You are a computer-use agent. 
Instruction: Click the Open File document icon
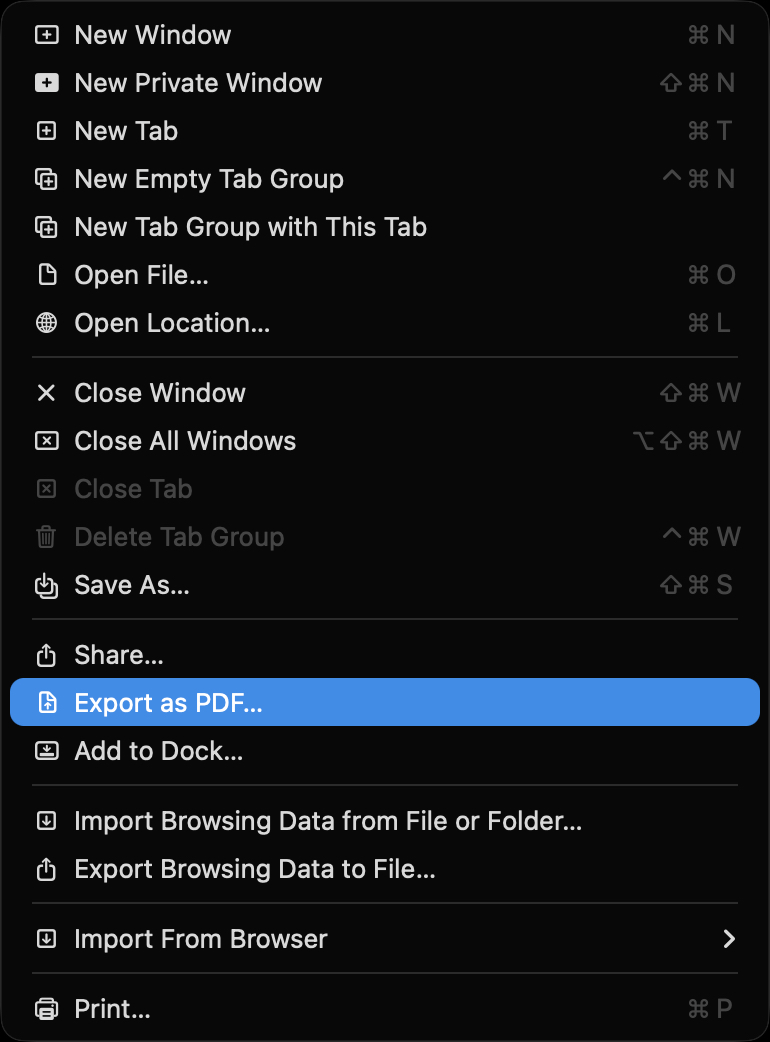pyautogui.click(x=46, y=275)
